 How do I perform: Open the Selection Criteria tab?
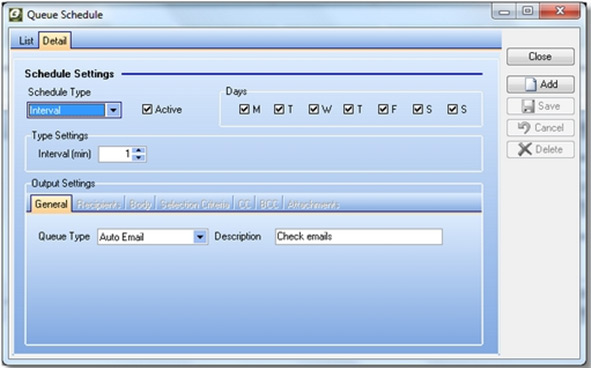[x=194, y=204]
